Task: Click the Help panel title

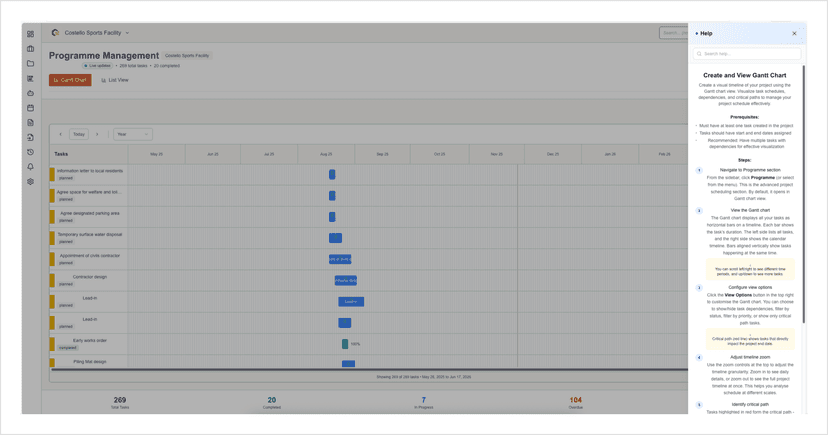Action: (706, 33)
